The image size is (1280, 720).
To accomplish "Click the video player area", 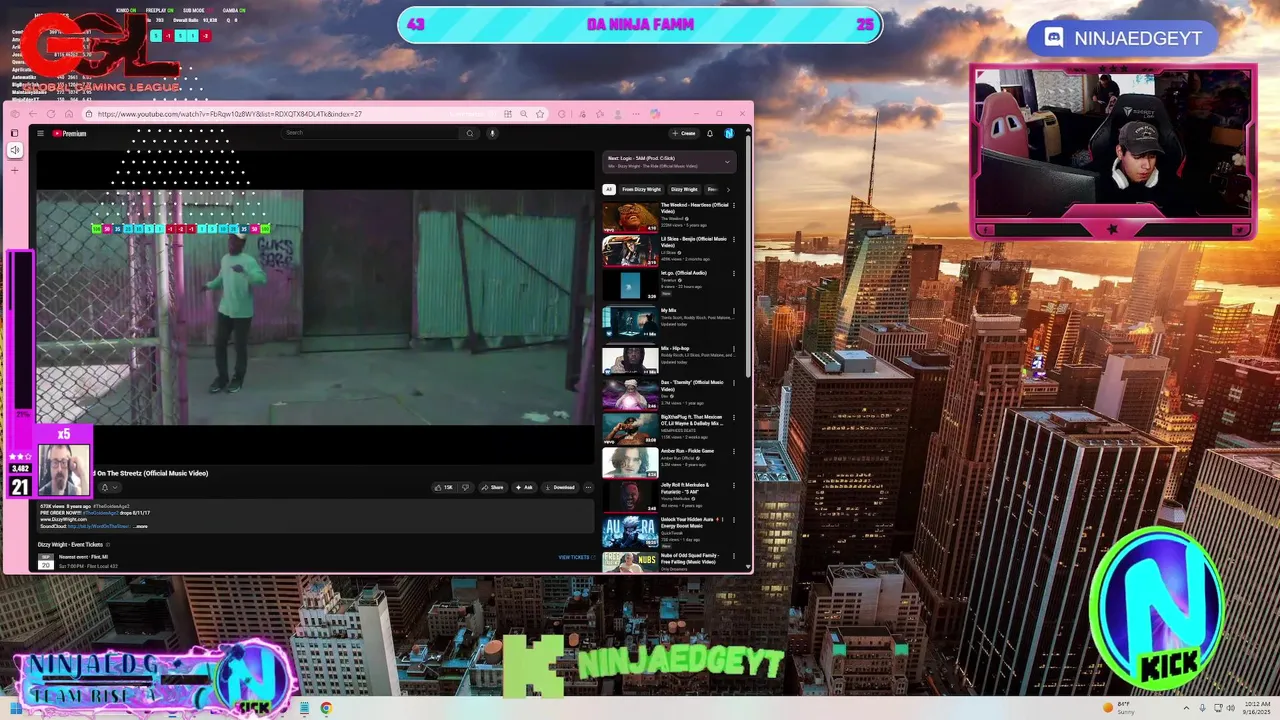I will [315, 307].
